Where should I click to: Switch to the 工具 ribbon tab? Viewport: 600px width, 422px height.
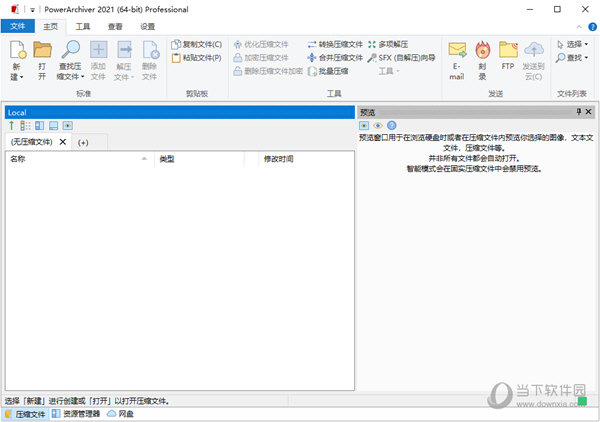click(x=83, y=26)
